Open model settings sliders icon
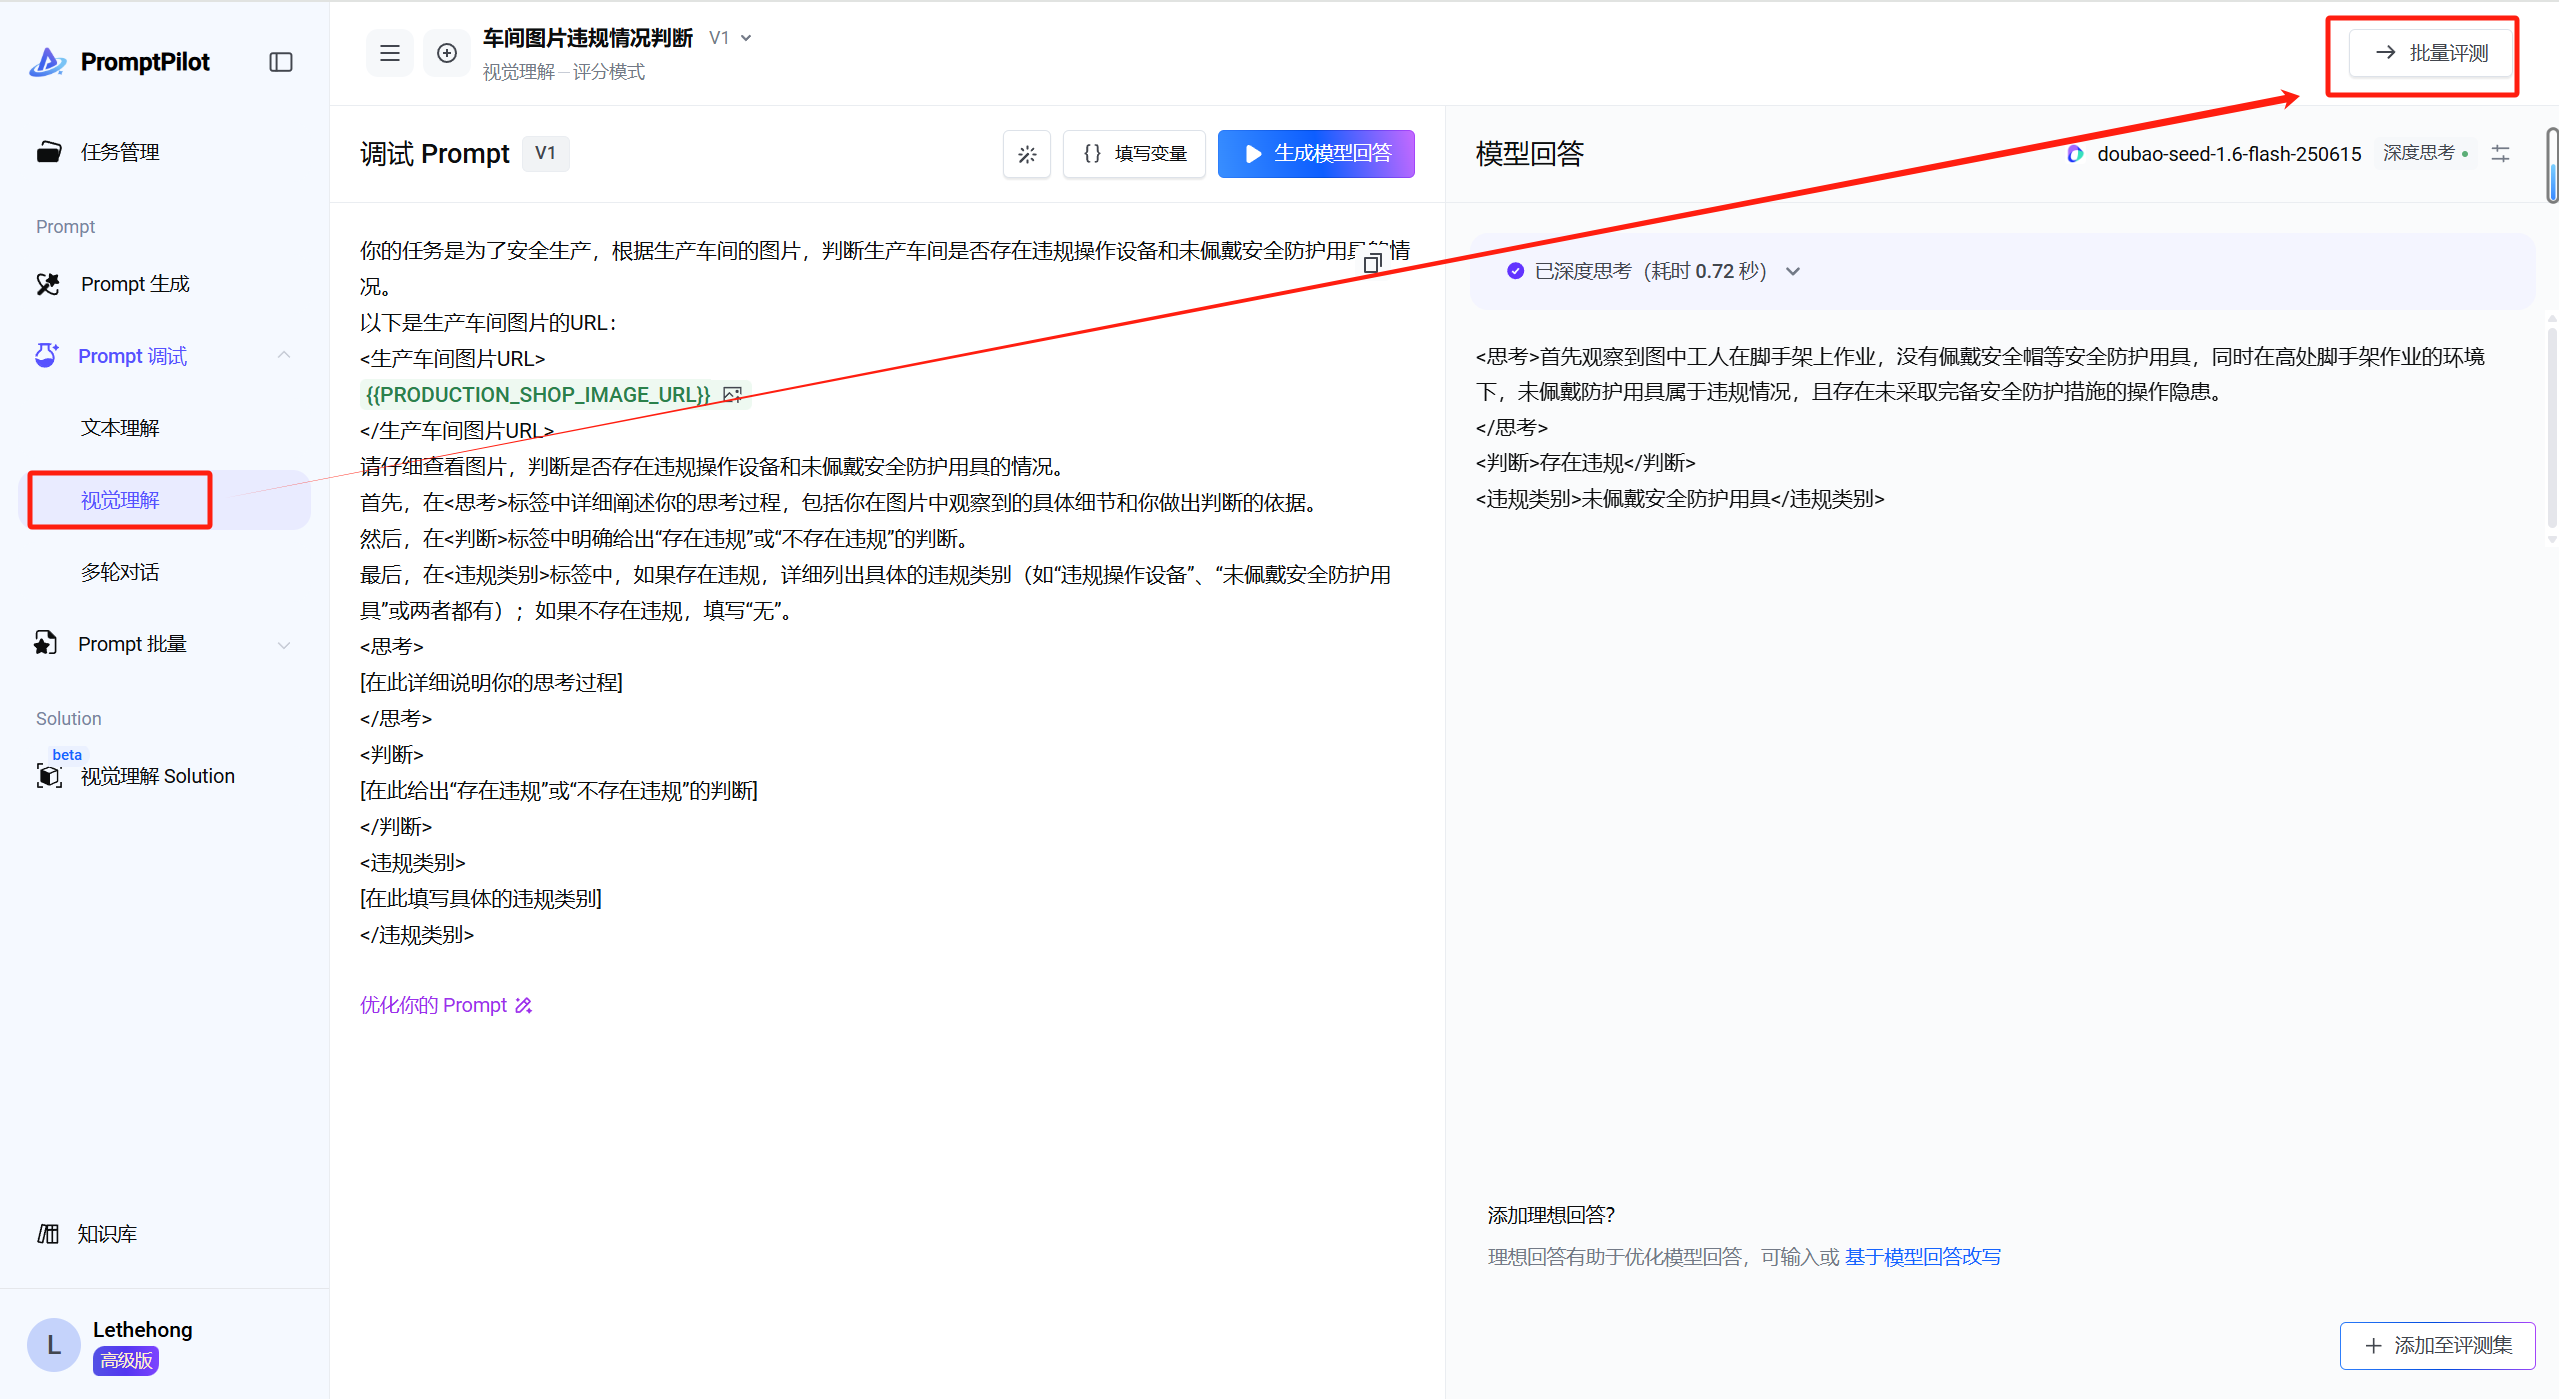2559x1399 pixels. coord(2500,154)
